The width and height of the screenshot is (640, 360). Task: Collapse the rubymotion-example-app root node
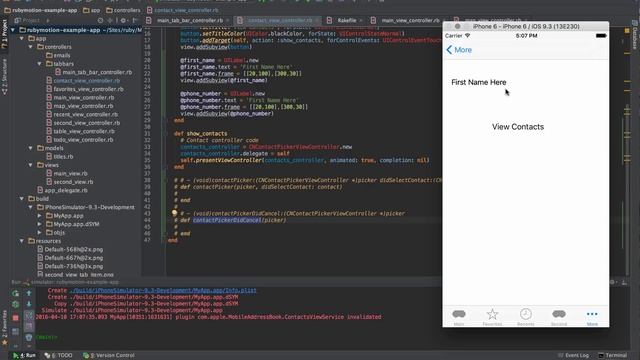[x=13, y=30]
